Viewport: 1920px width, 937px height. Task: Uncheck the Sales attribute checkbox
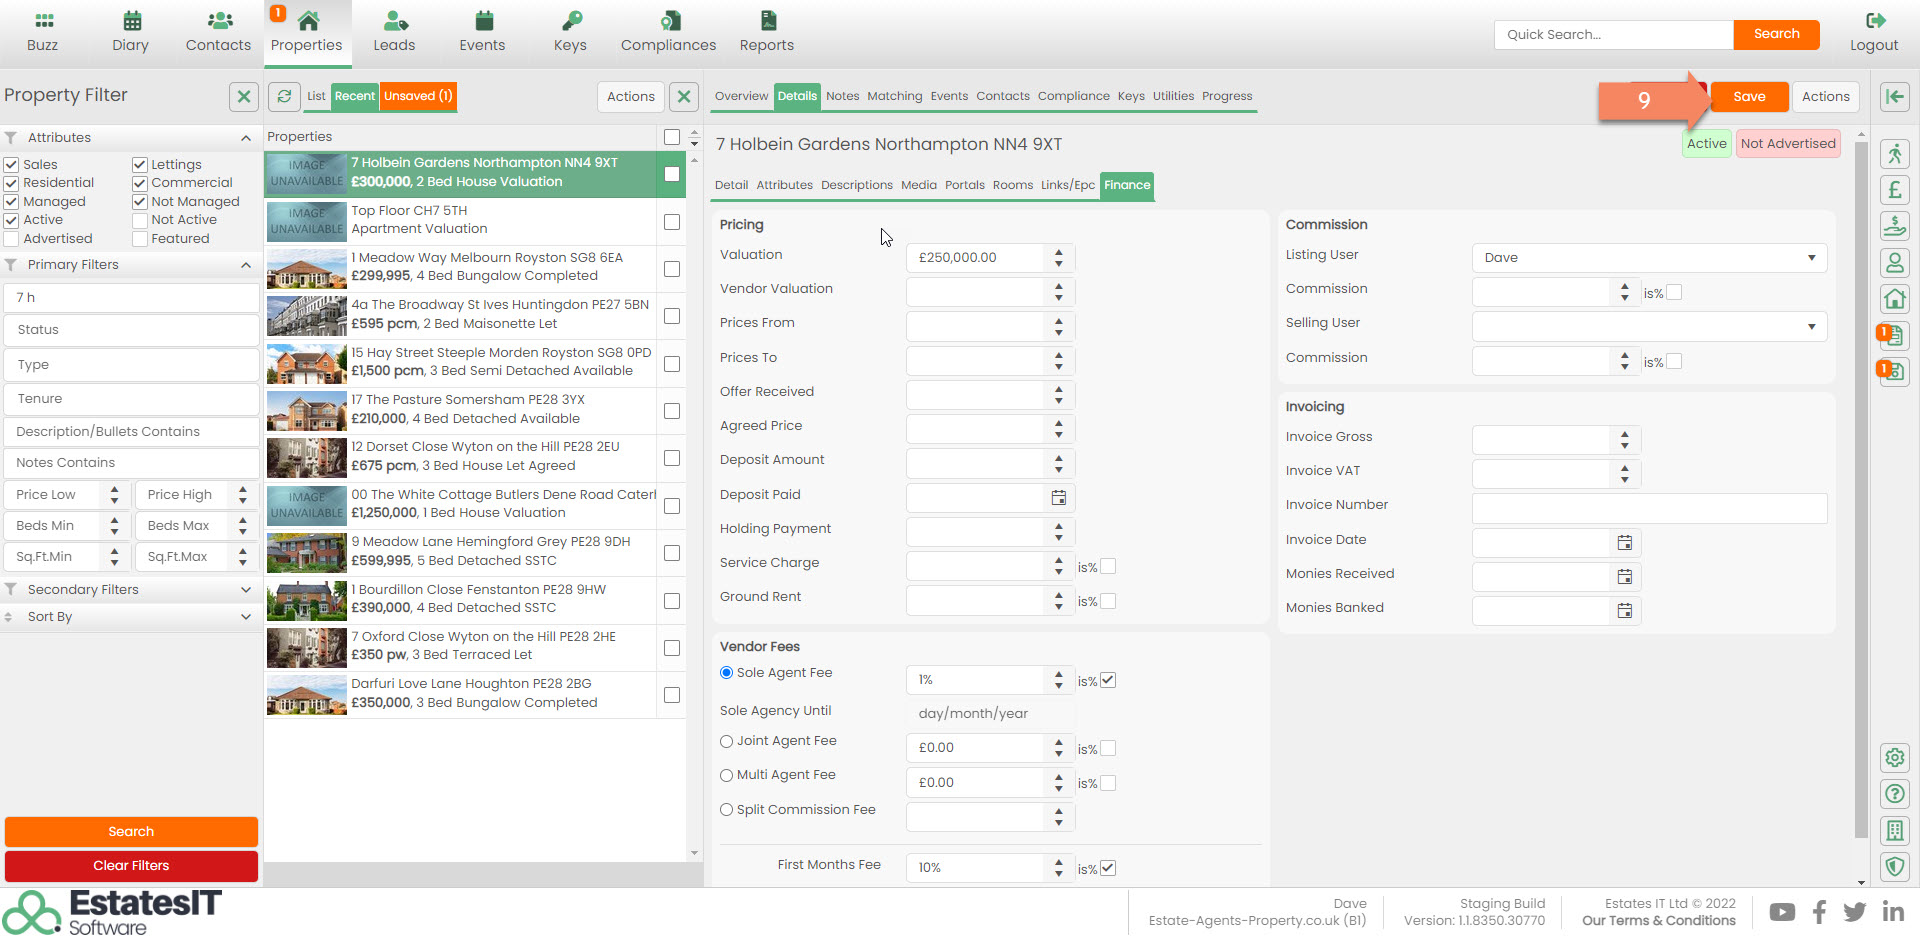(x=12, y=165)
